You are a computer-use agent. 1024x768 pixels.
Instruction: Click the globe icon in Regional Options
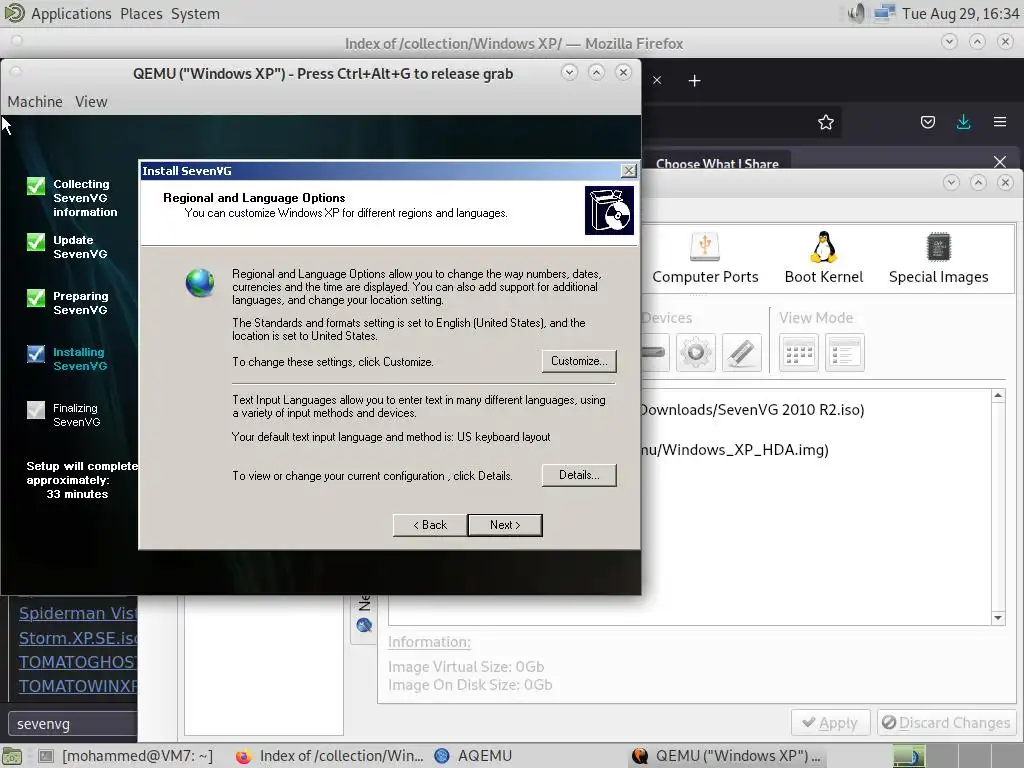point(199,283)
